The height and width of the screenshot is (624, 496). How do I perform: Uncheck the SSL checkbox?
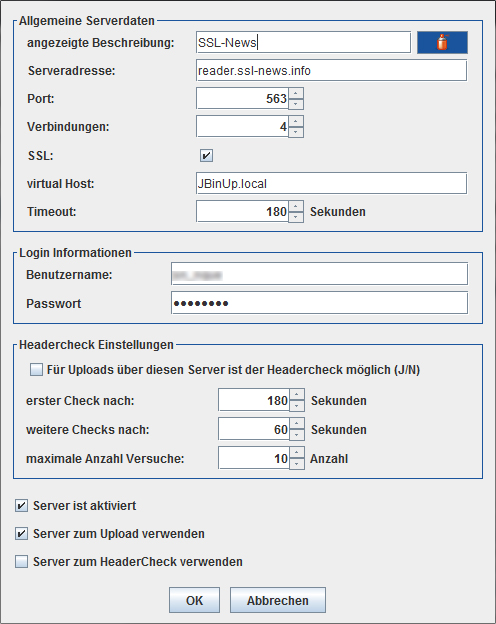pos(206,155)
